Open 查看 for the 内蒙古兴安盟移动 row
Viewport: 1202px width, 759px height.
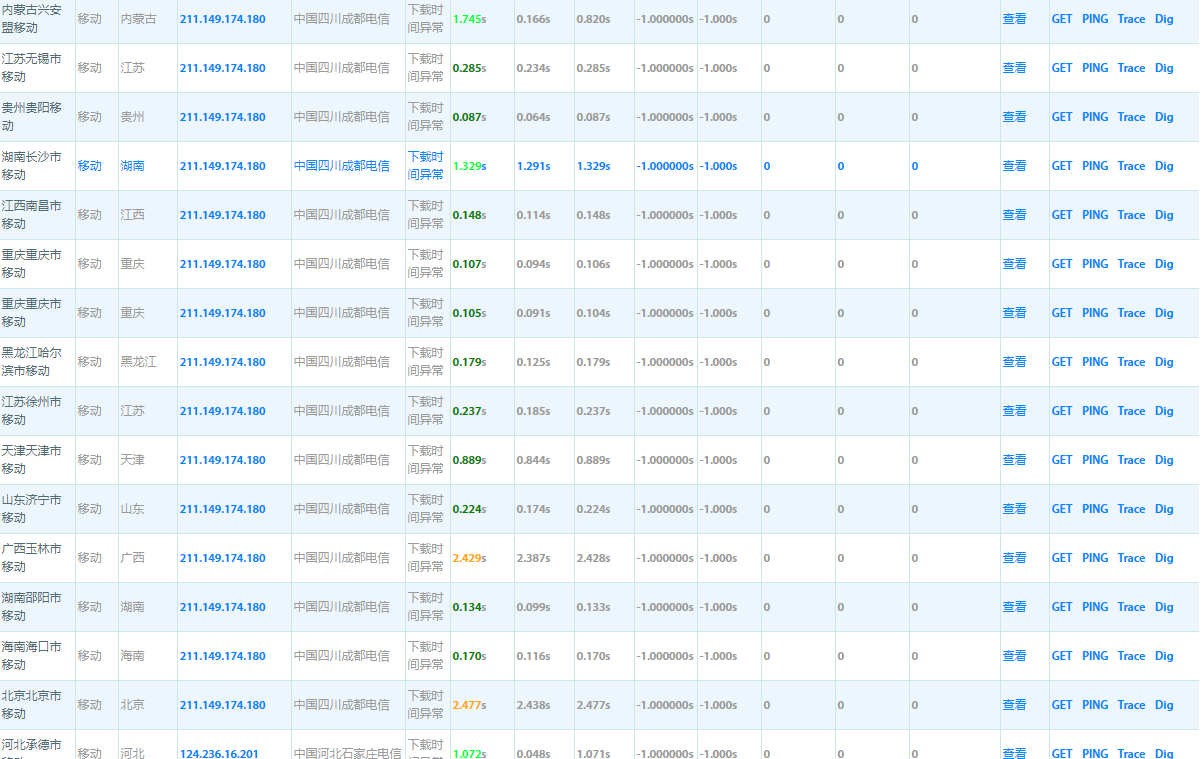tap(1014, 19)
